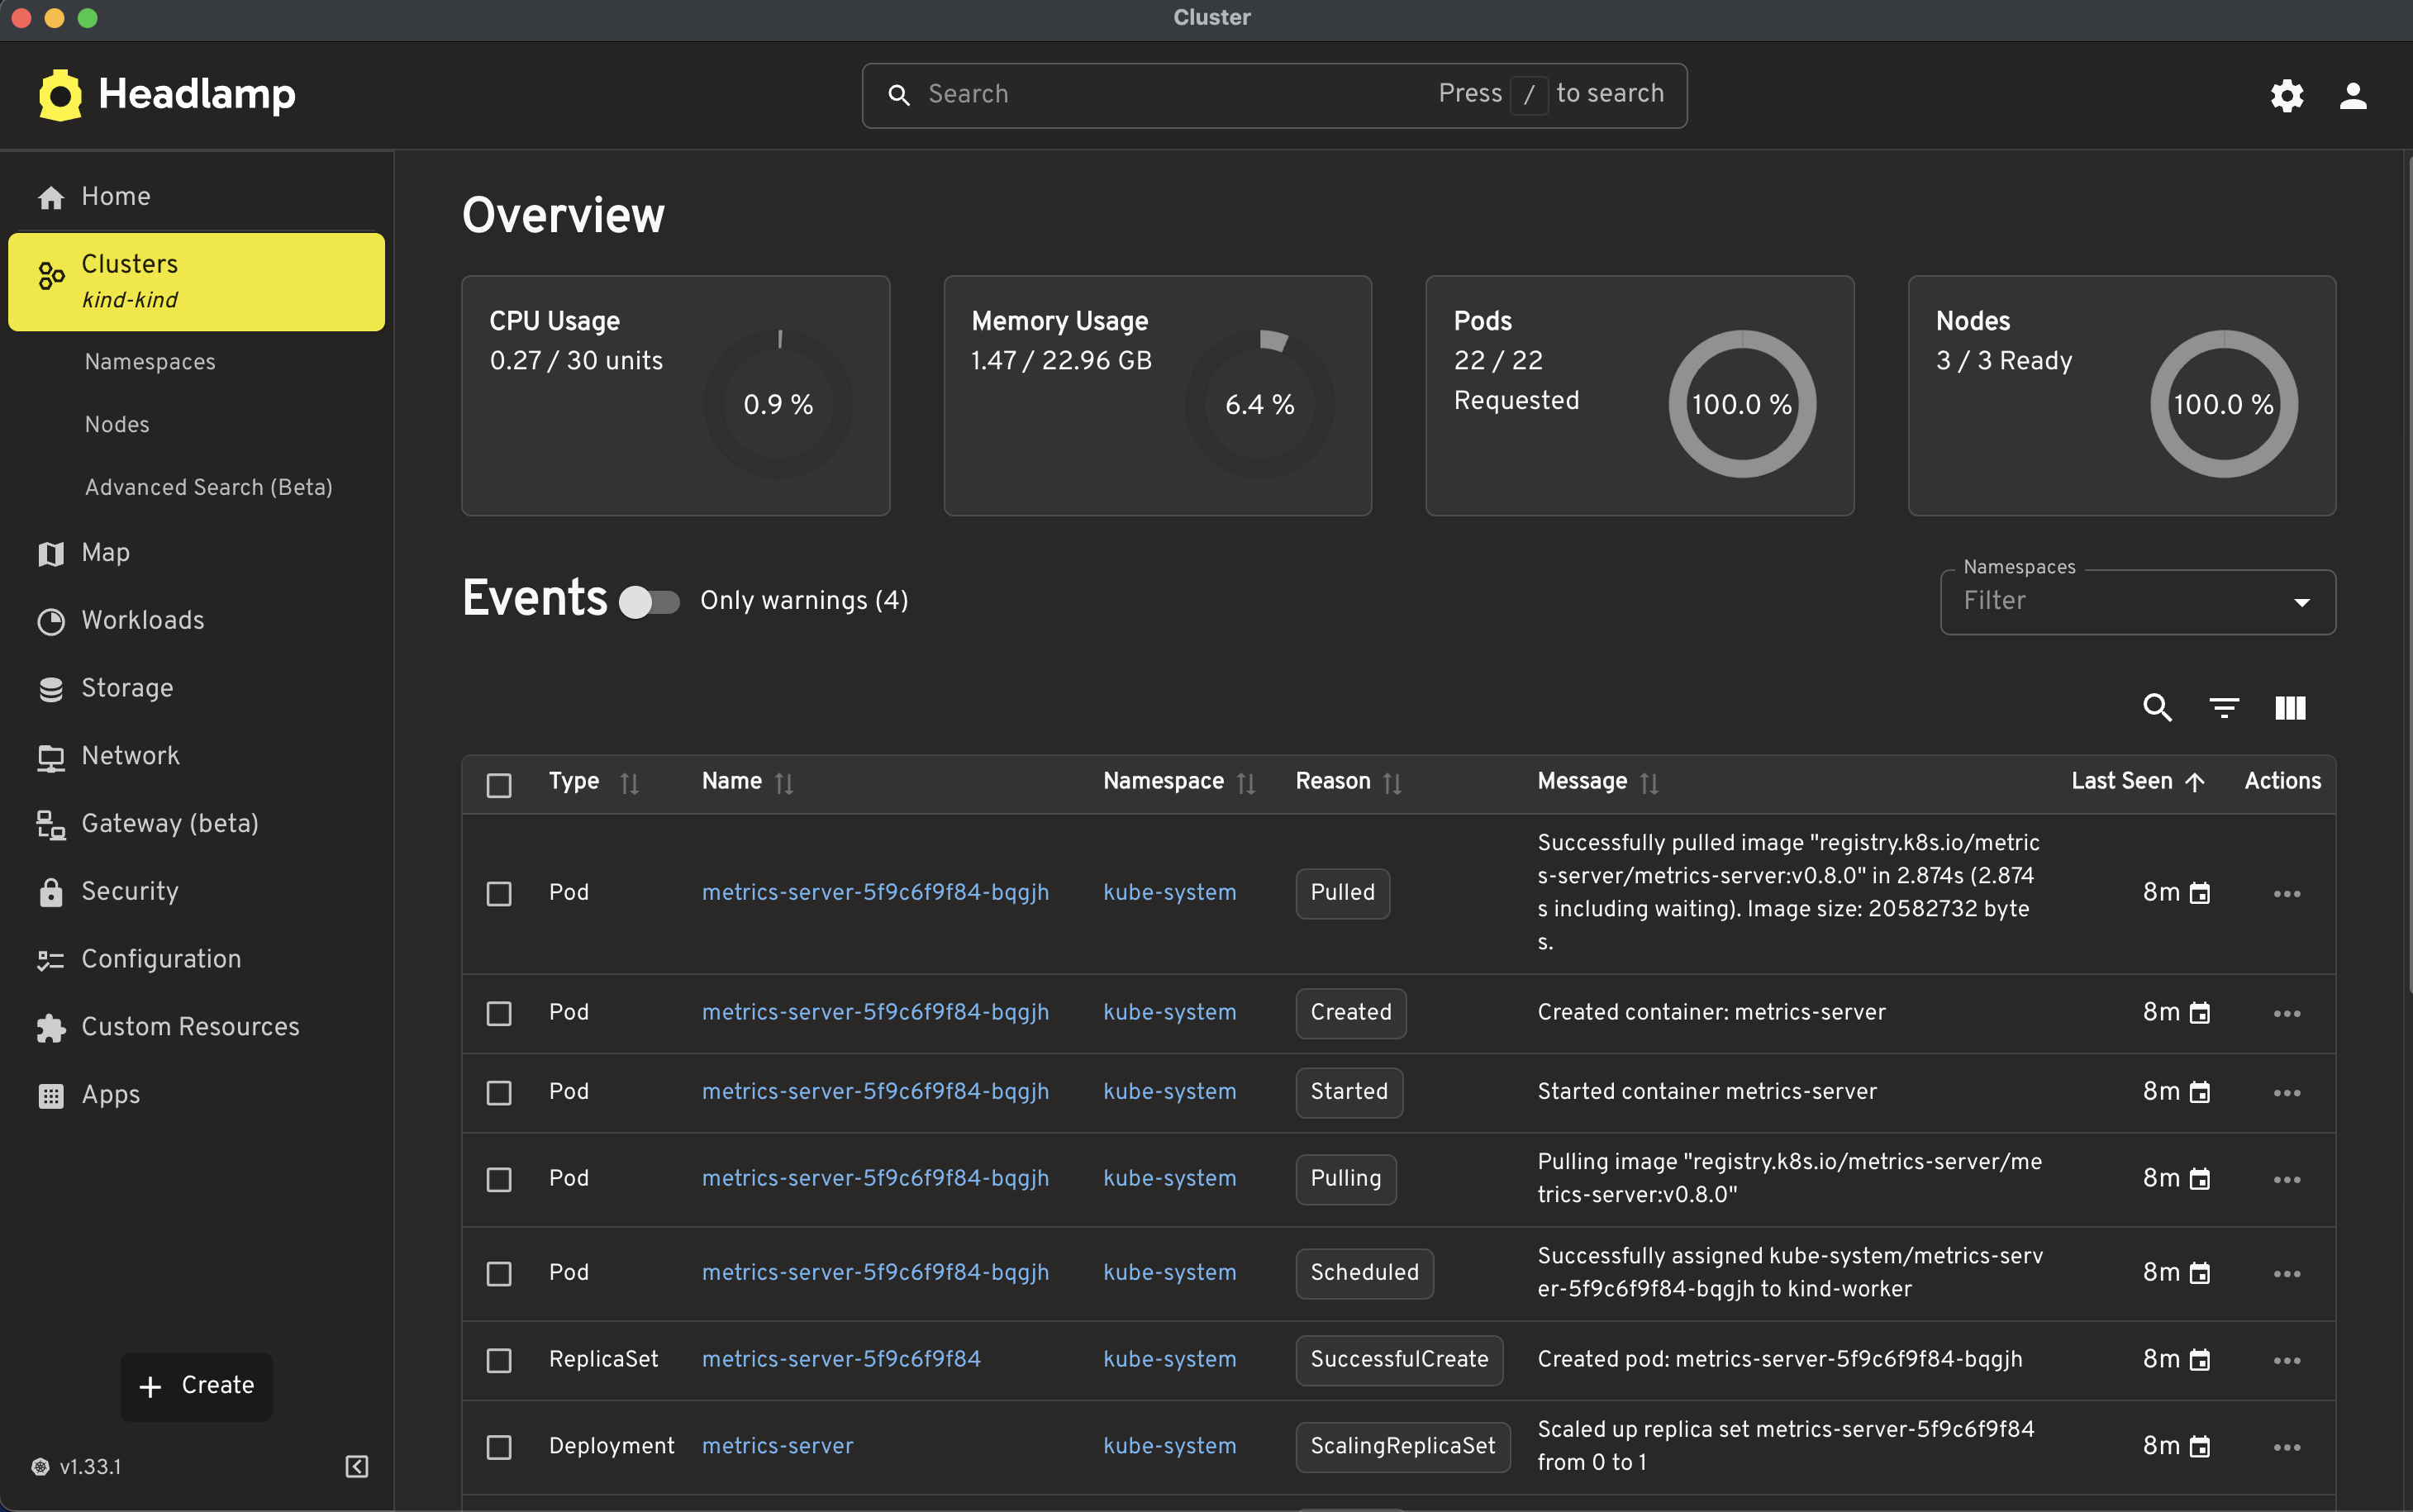
Task: Click the search icon in top search bar
Action: (x=899, y=95)
